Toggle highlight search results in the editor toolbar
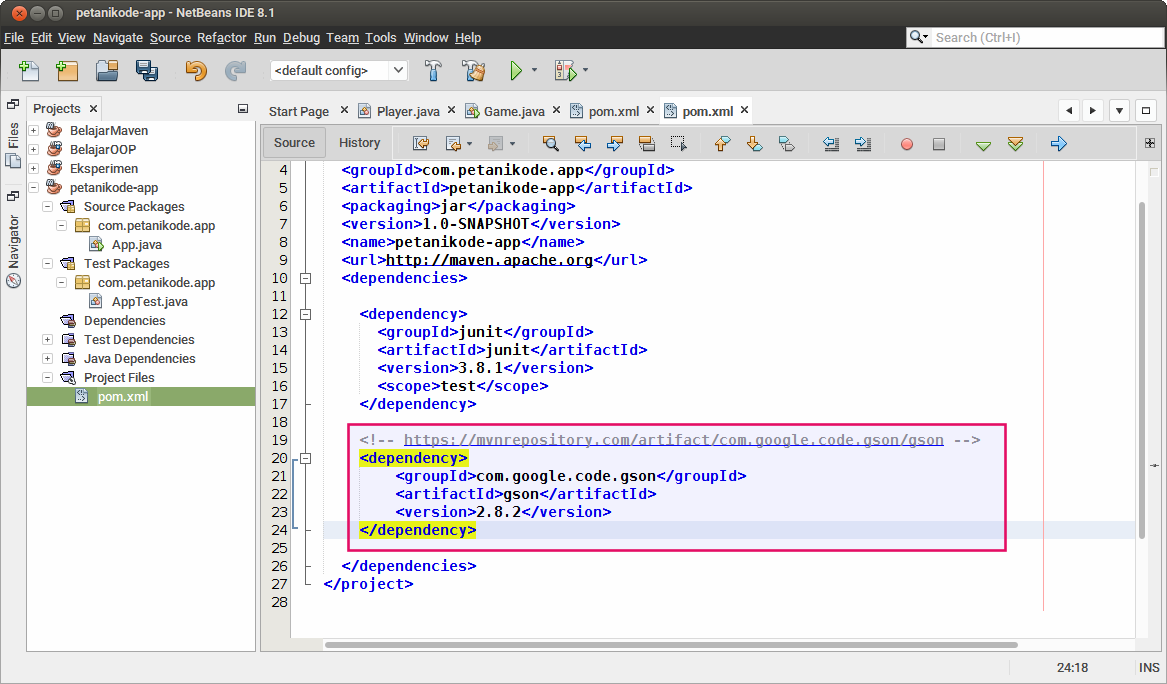This screenshot has width=1167, height=684. (648, 143)
